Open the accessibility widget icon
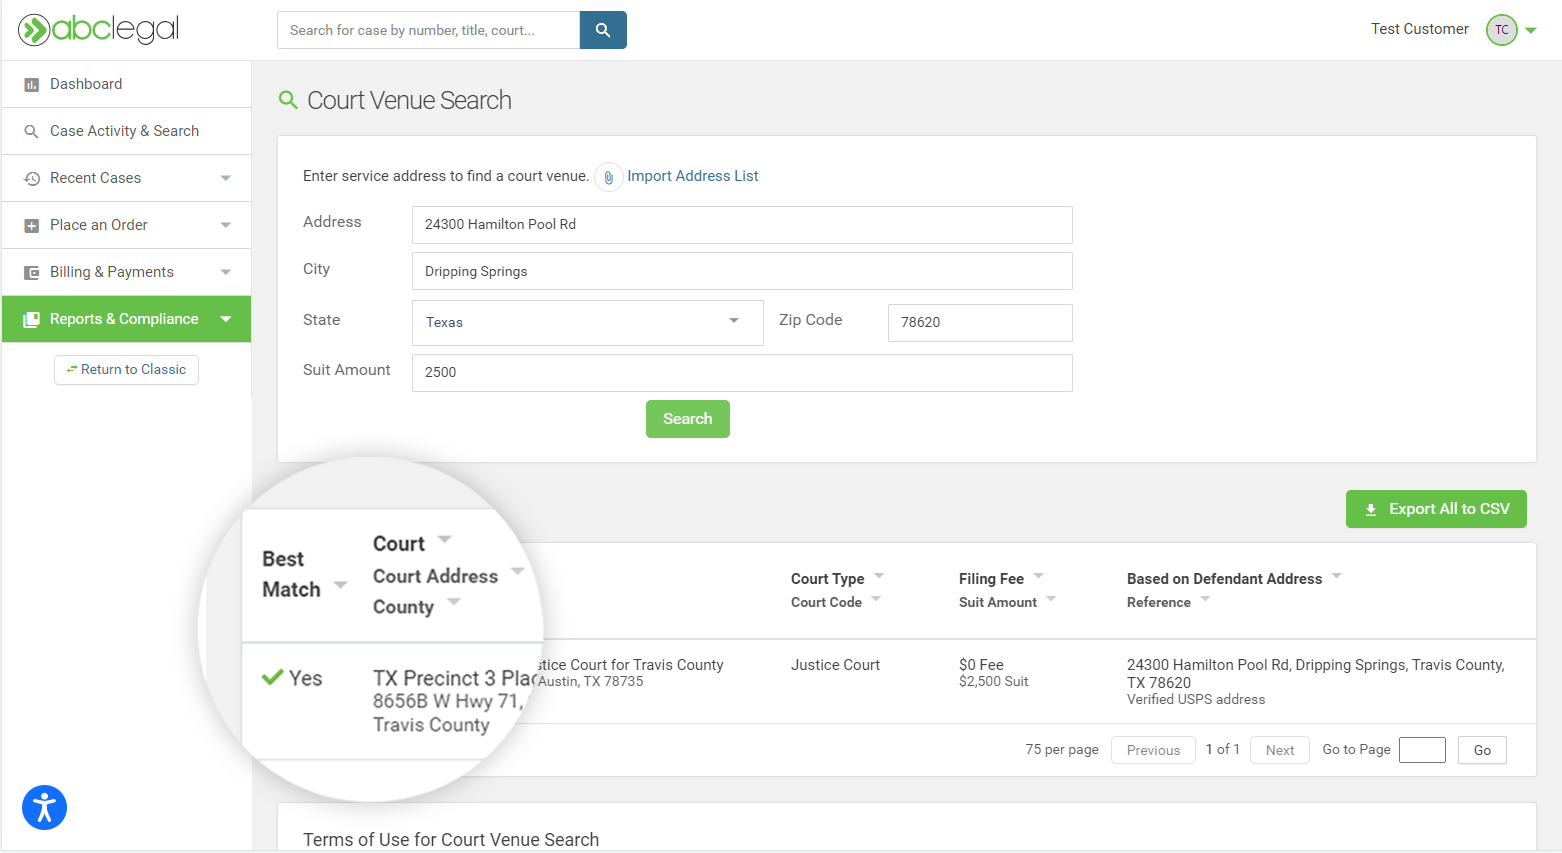 pyautogui.click(x=44, y=808)
